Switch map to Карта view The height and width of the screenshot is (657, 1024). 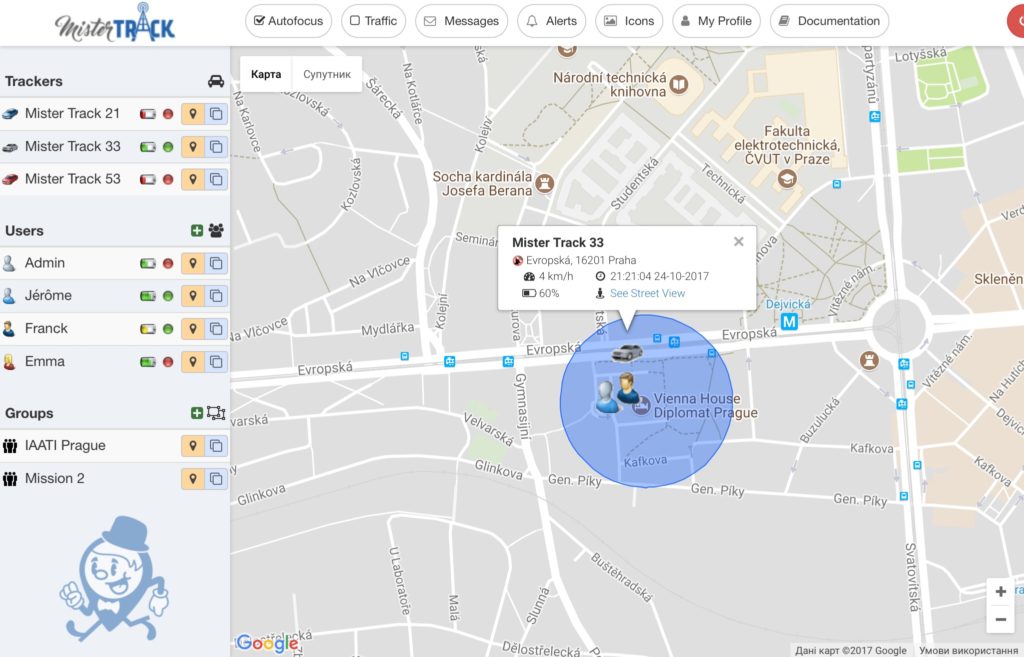266,74
